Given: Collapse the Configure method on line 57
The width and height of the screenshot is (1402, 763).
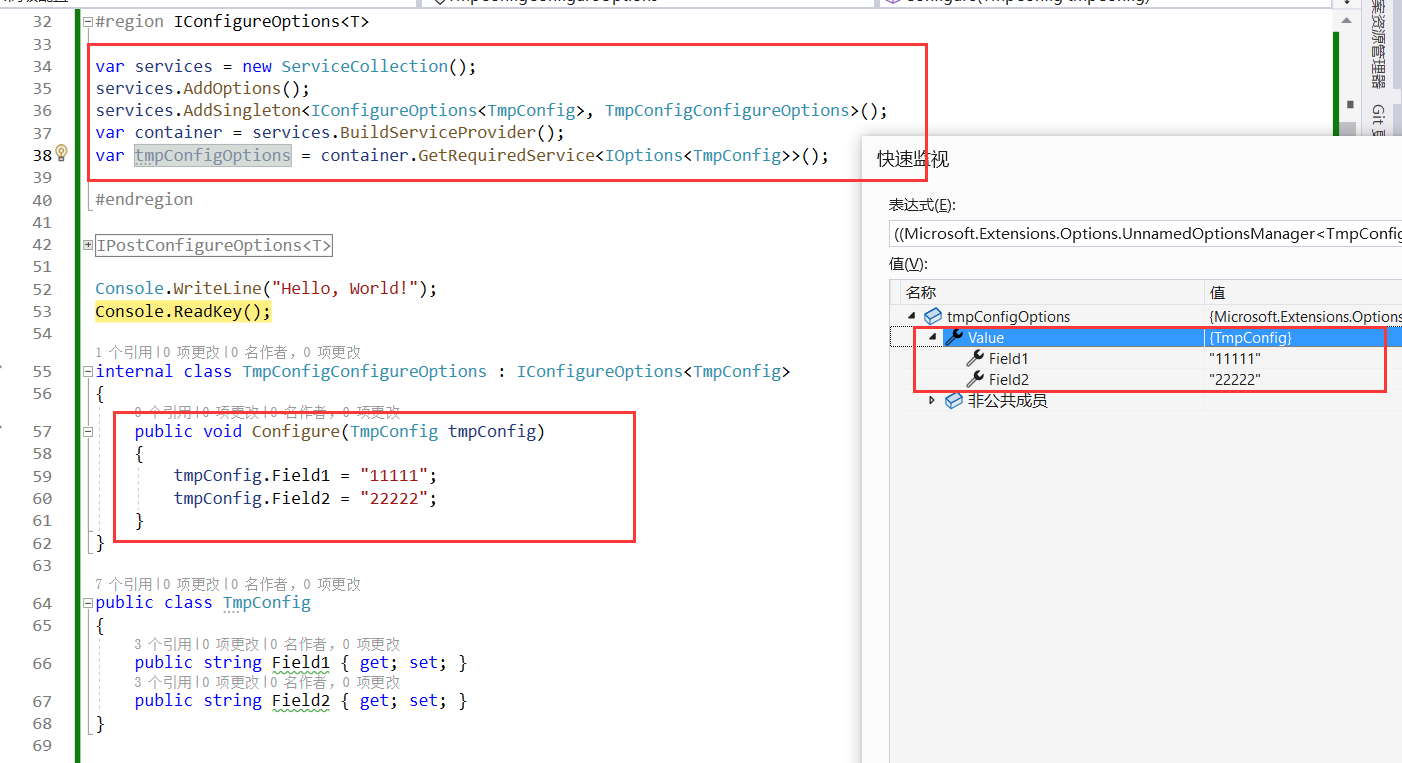Looking at the screenshot, I should click(x=88, y=432).
